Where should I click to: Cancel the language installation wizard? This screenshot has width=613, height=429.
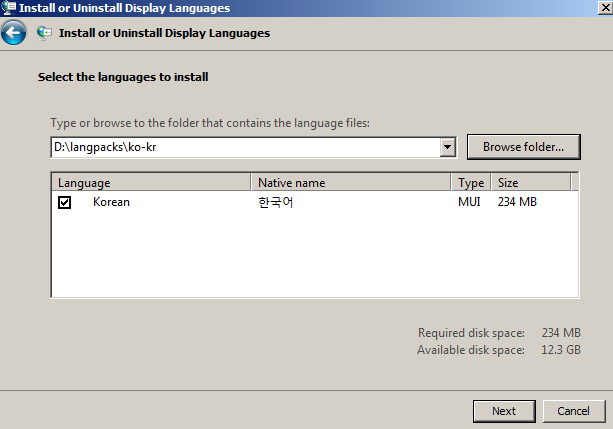574,411
